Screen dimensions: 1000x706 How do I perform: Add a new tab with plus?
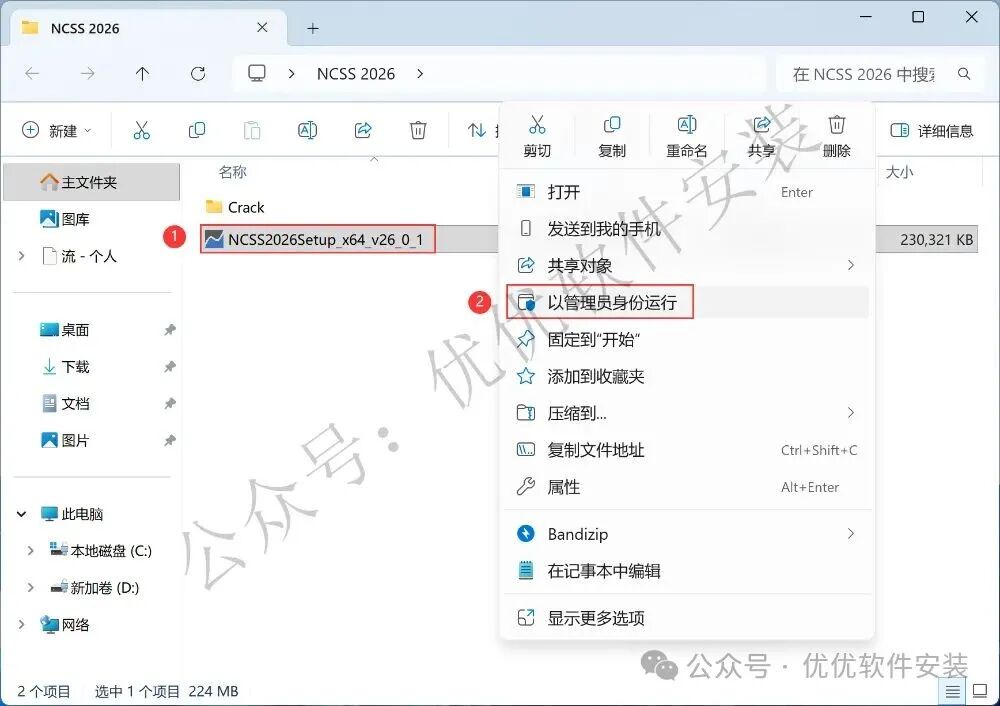coord(312,28)
